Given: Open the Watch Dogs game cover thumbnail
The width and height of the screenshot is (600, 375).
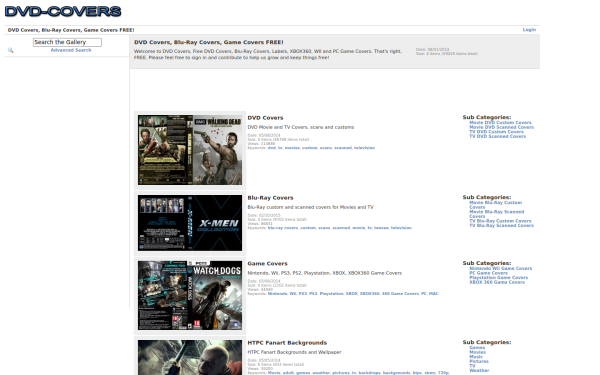Looking at the screenshot, I should [190, 295].
